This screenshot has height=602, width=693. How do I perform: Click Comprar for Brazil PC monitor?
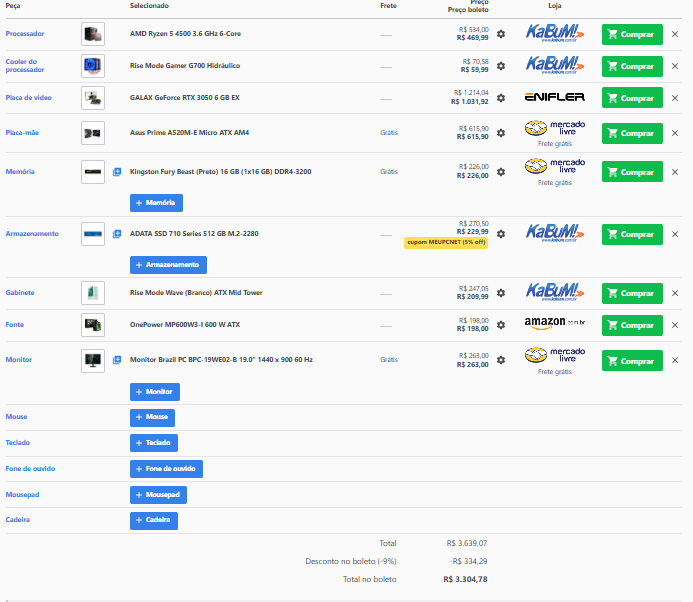632,361
